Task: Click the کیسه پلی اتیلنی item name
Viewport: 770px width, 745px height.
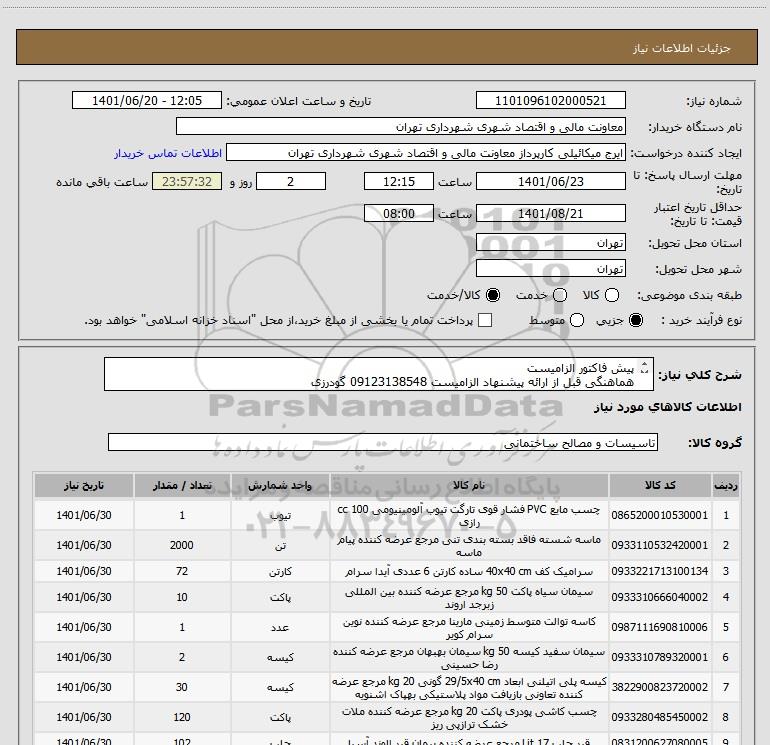Action: coord(469,688)
